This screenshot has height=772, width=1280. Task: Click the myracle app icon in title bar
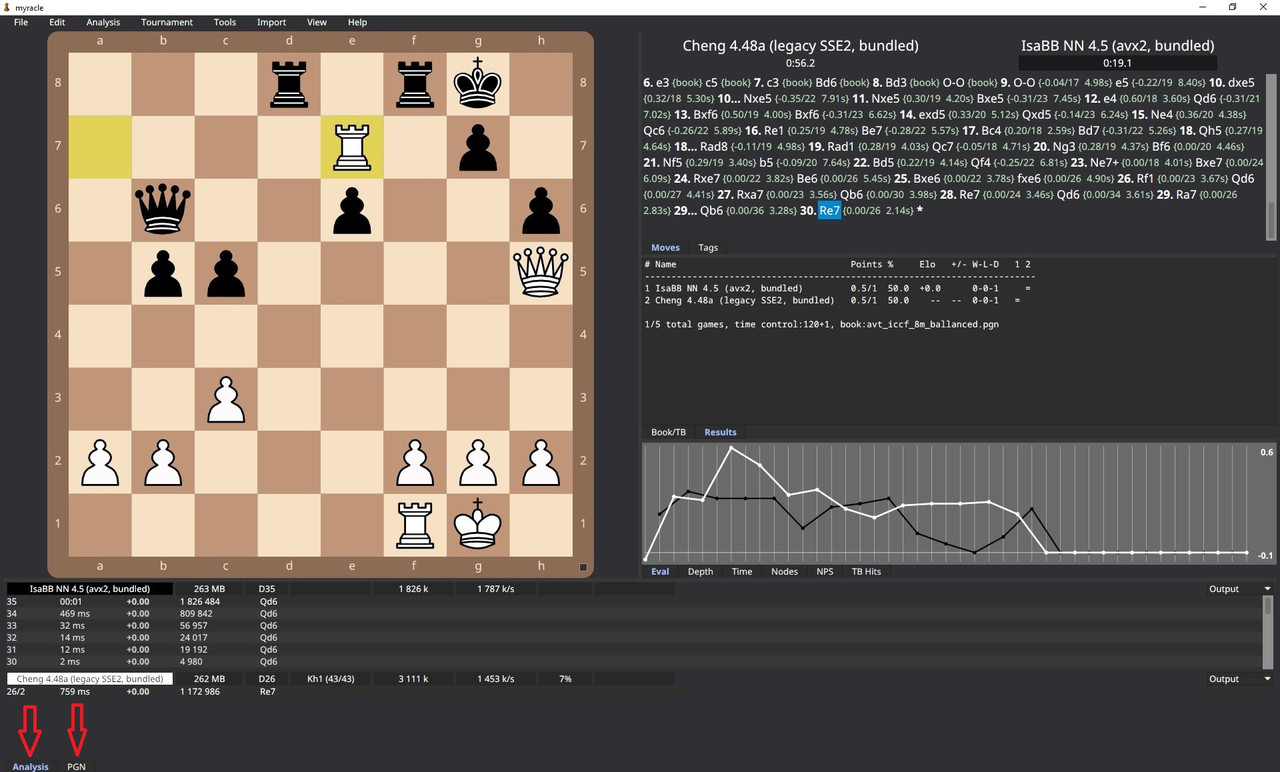click(x=8, y=7)
